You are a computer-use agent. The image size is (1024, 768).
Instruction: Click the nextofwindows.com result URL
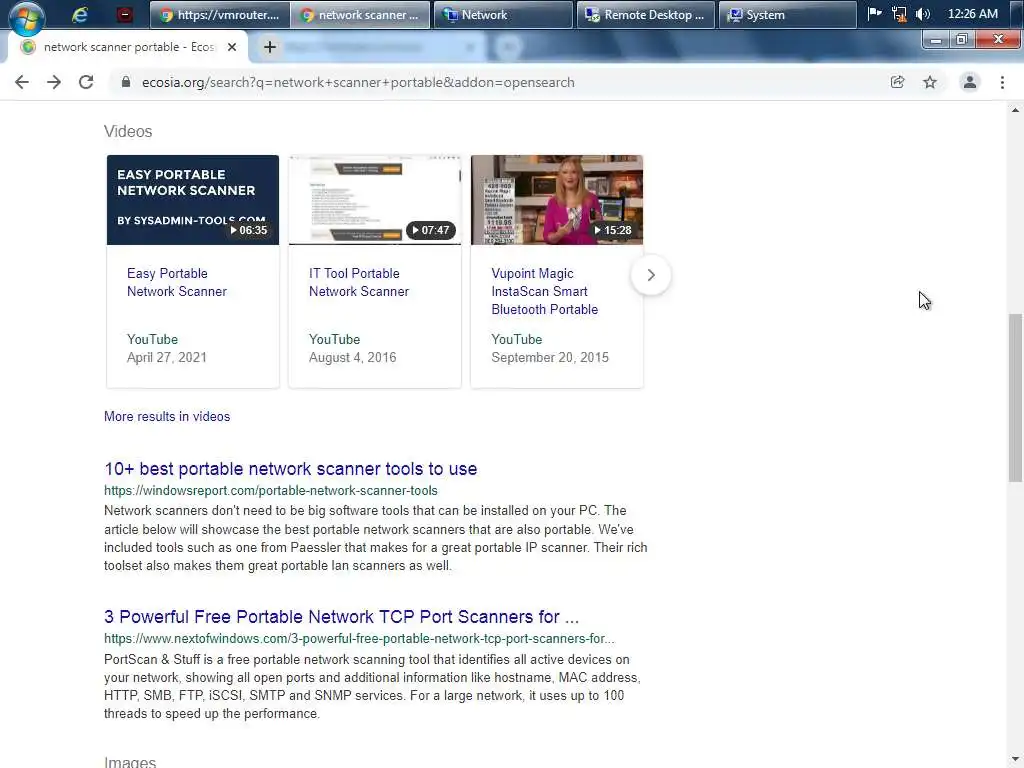point(359,639)
